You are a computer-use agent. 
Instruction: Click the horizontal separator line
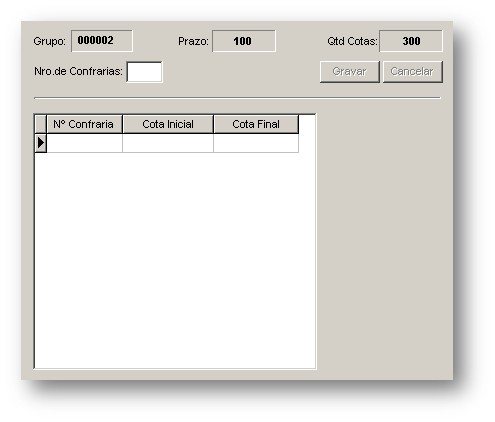tap(237, 98)
